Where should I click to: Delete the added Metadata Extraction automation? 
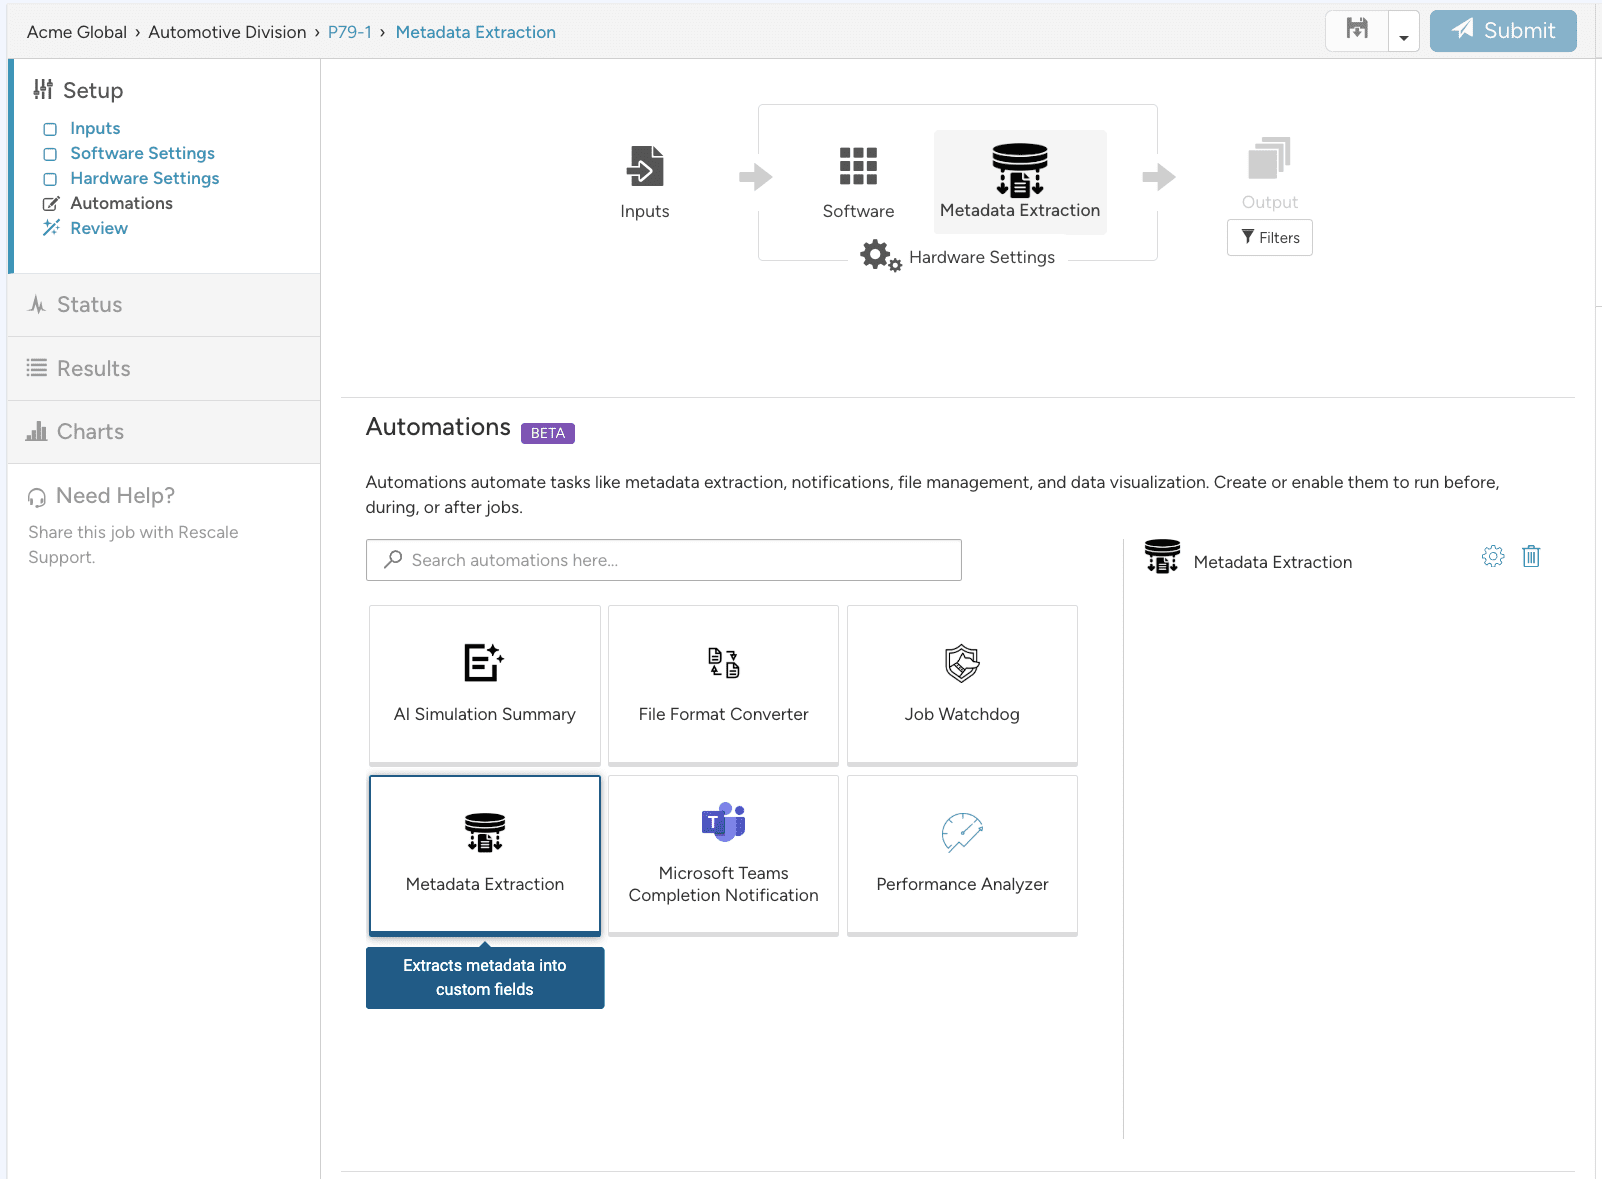[x=1531, y=557]
